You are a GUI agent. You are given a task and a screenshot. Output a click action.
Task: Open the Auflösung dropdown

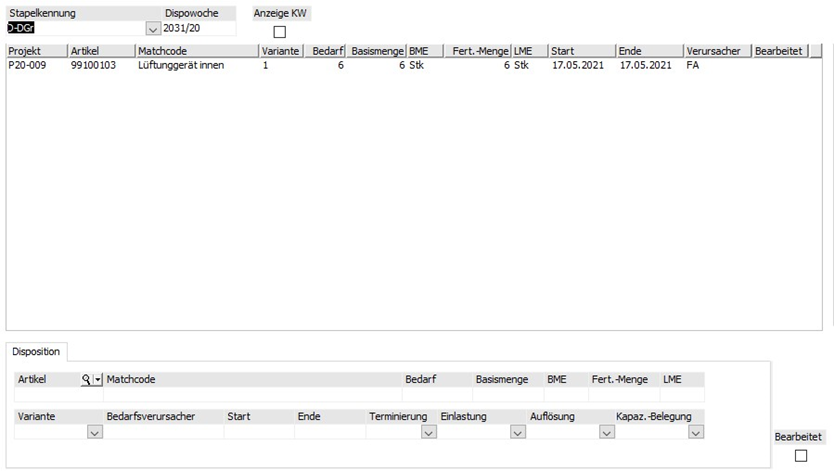[605, 432]
